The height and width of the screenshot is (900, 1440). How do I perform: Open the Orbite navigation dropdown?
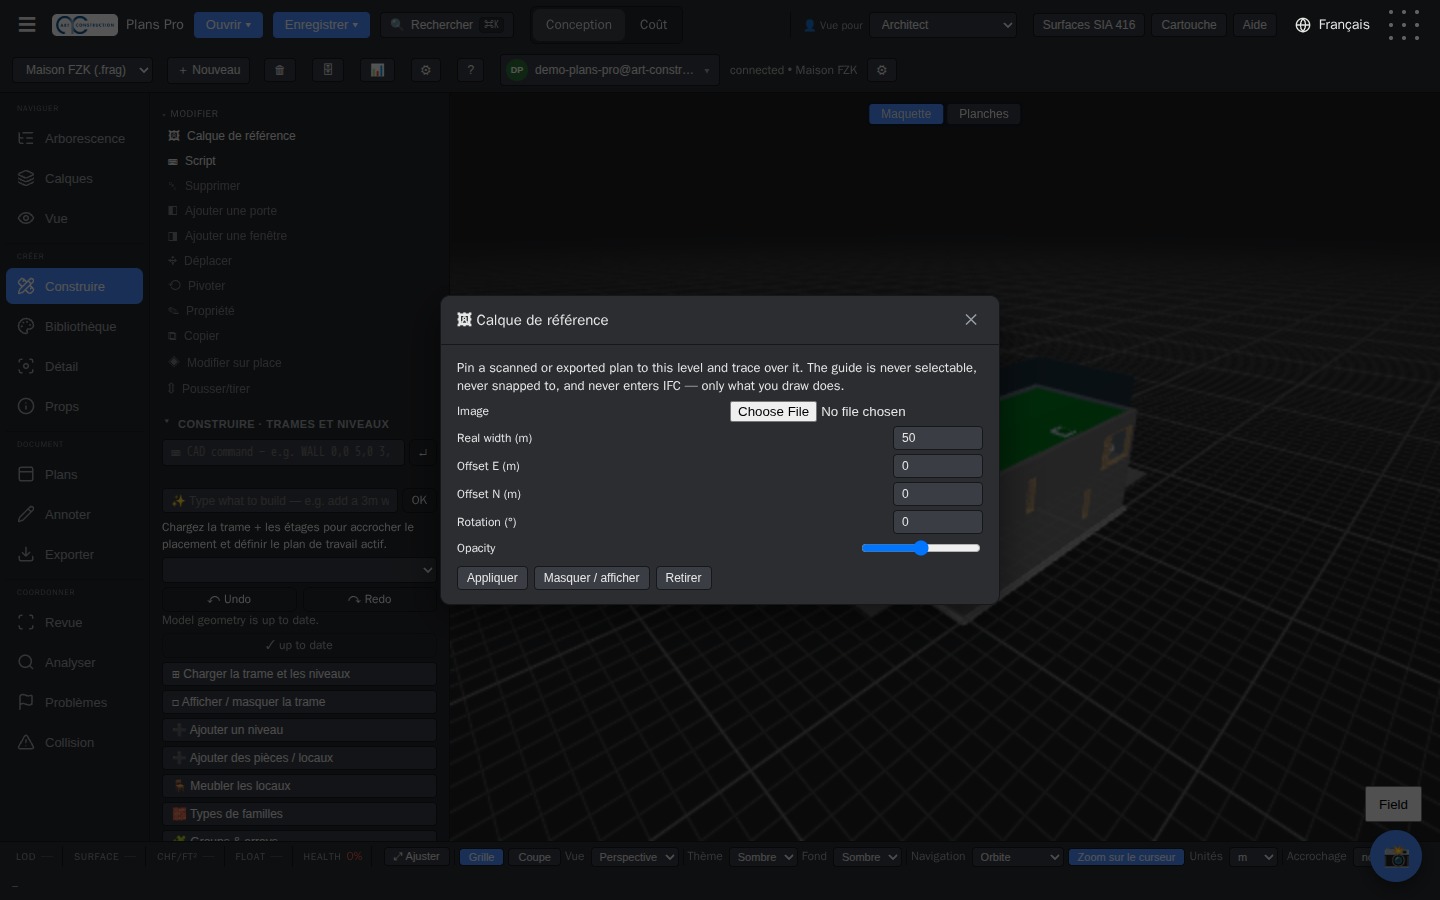tap(1017, 857)
